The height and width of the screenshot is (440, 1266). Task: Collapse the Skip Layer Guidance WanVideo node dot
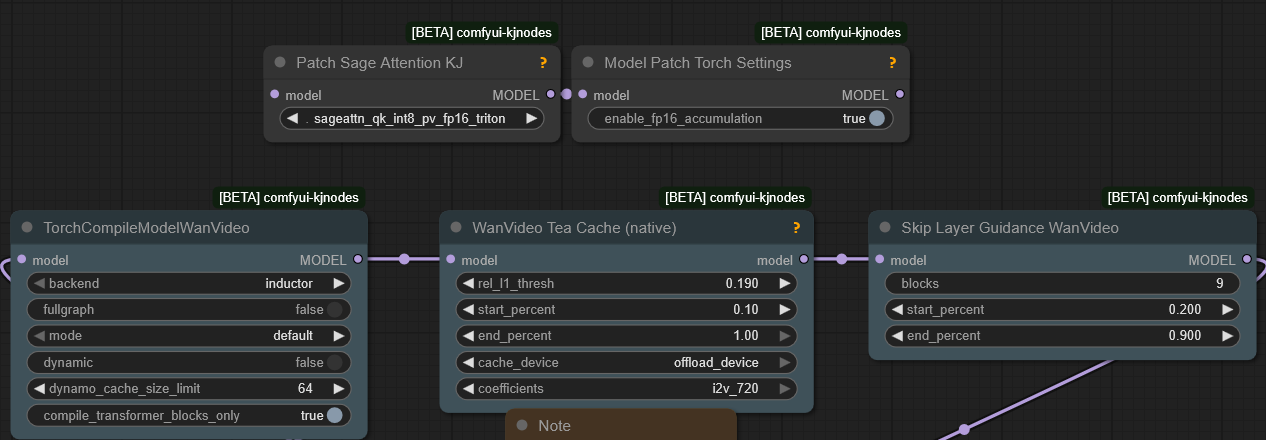coord(885,227)
